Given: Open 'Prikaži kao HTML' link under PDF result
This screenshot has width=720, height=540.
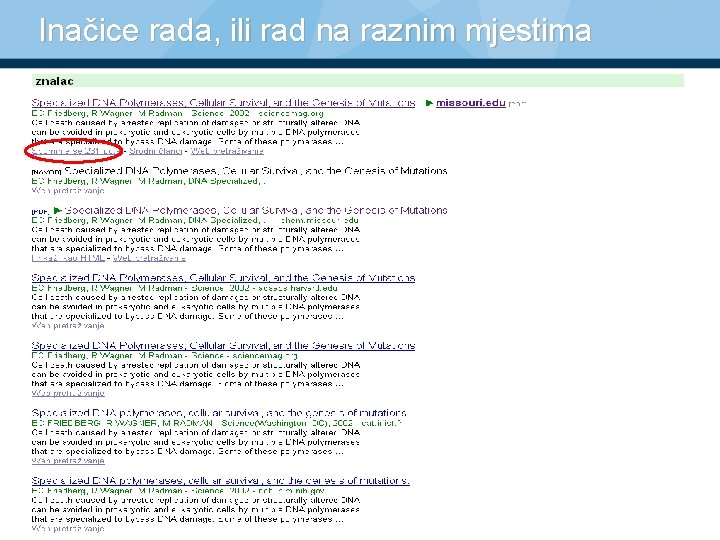Looking at the screenshot, I should (x=68, y=258).
